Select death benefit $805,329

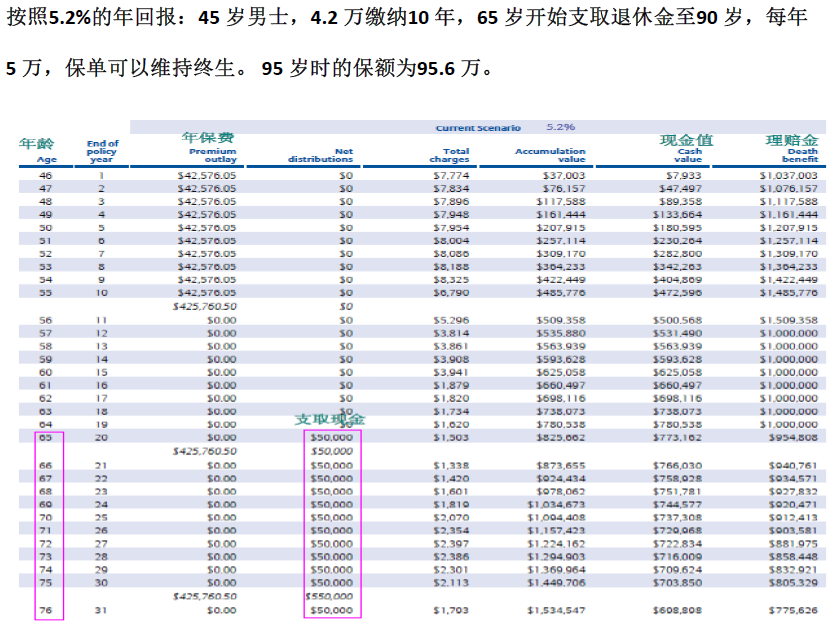click(793, 583)
